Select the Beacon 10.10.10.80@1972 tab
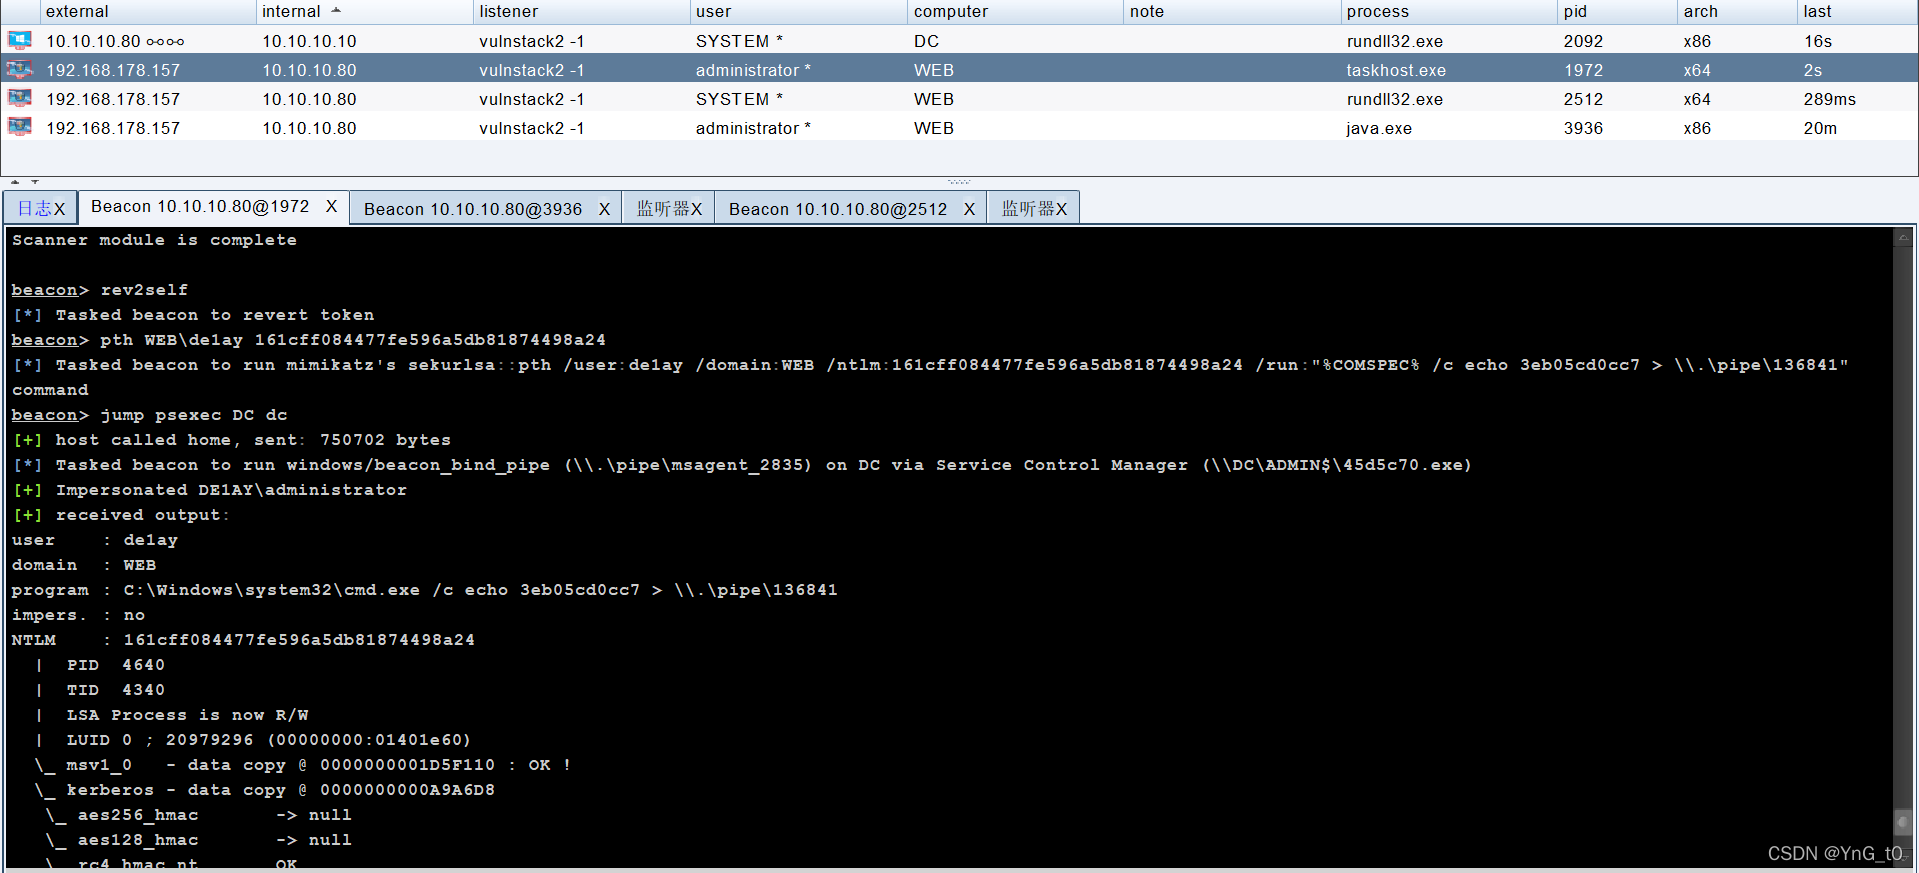The width and height of the screenshot is (1919, 873). (x=200, y=206)
